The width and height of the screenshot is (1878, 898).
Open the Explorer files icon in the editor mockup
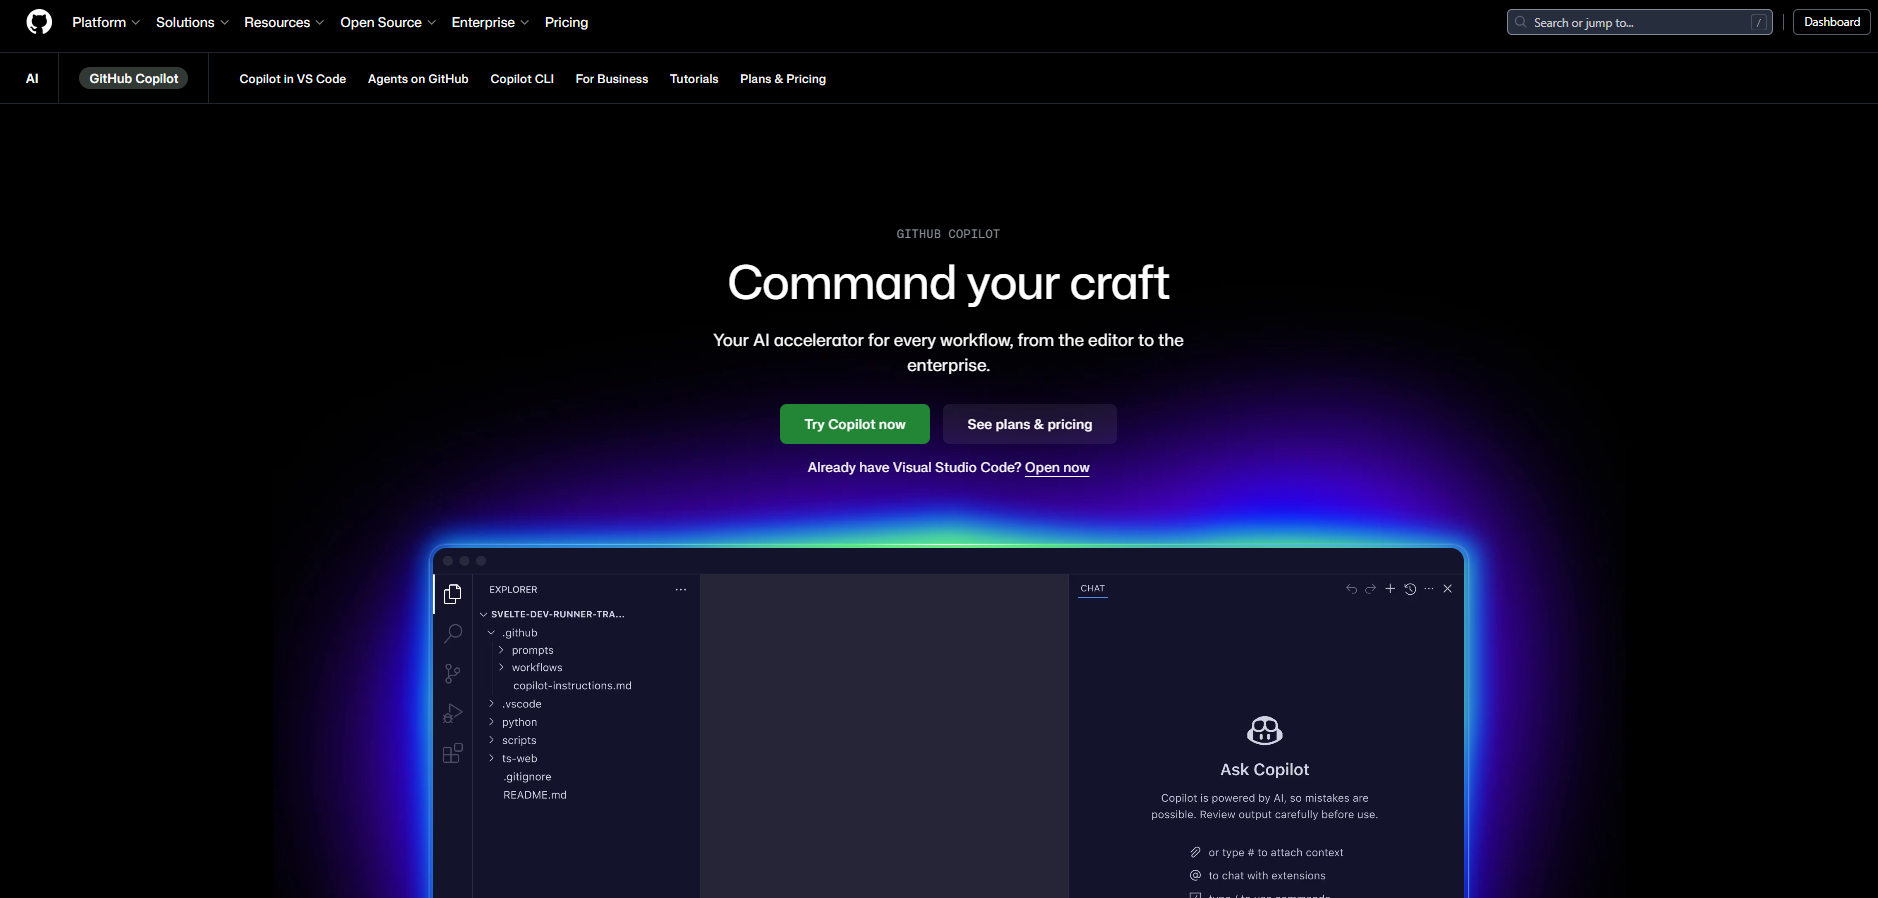click(453, 594)
